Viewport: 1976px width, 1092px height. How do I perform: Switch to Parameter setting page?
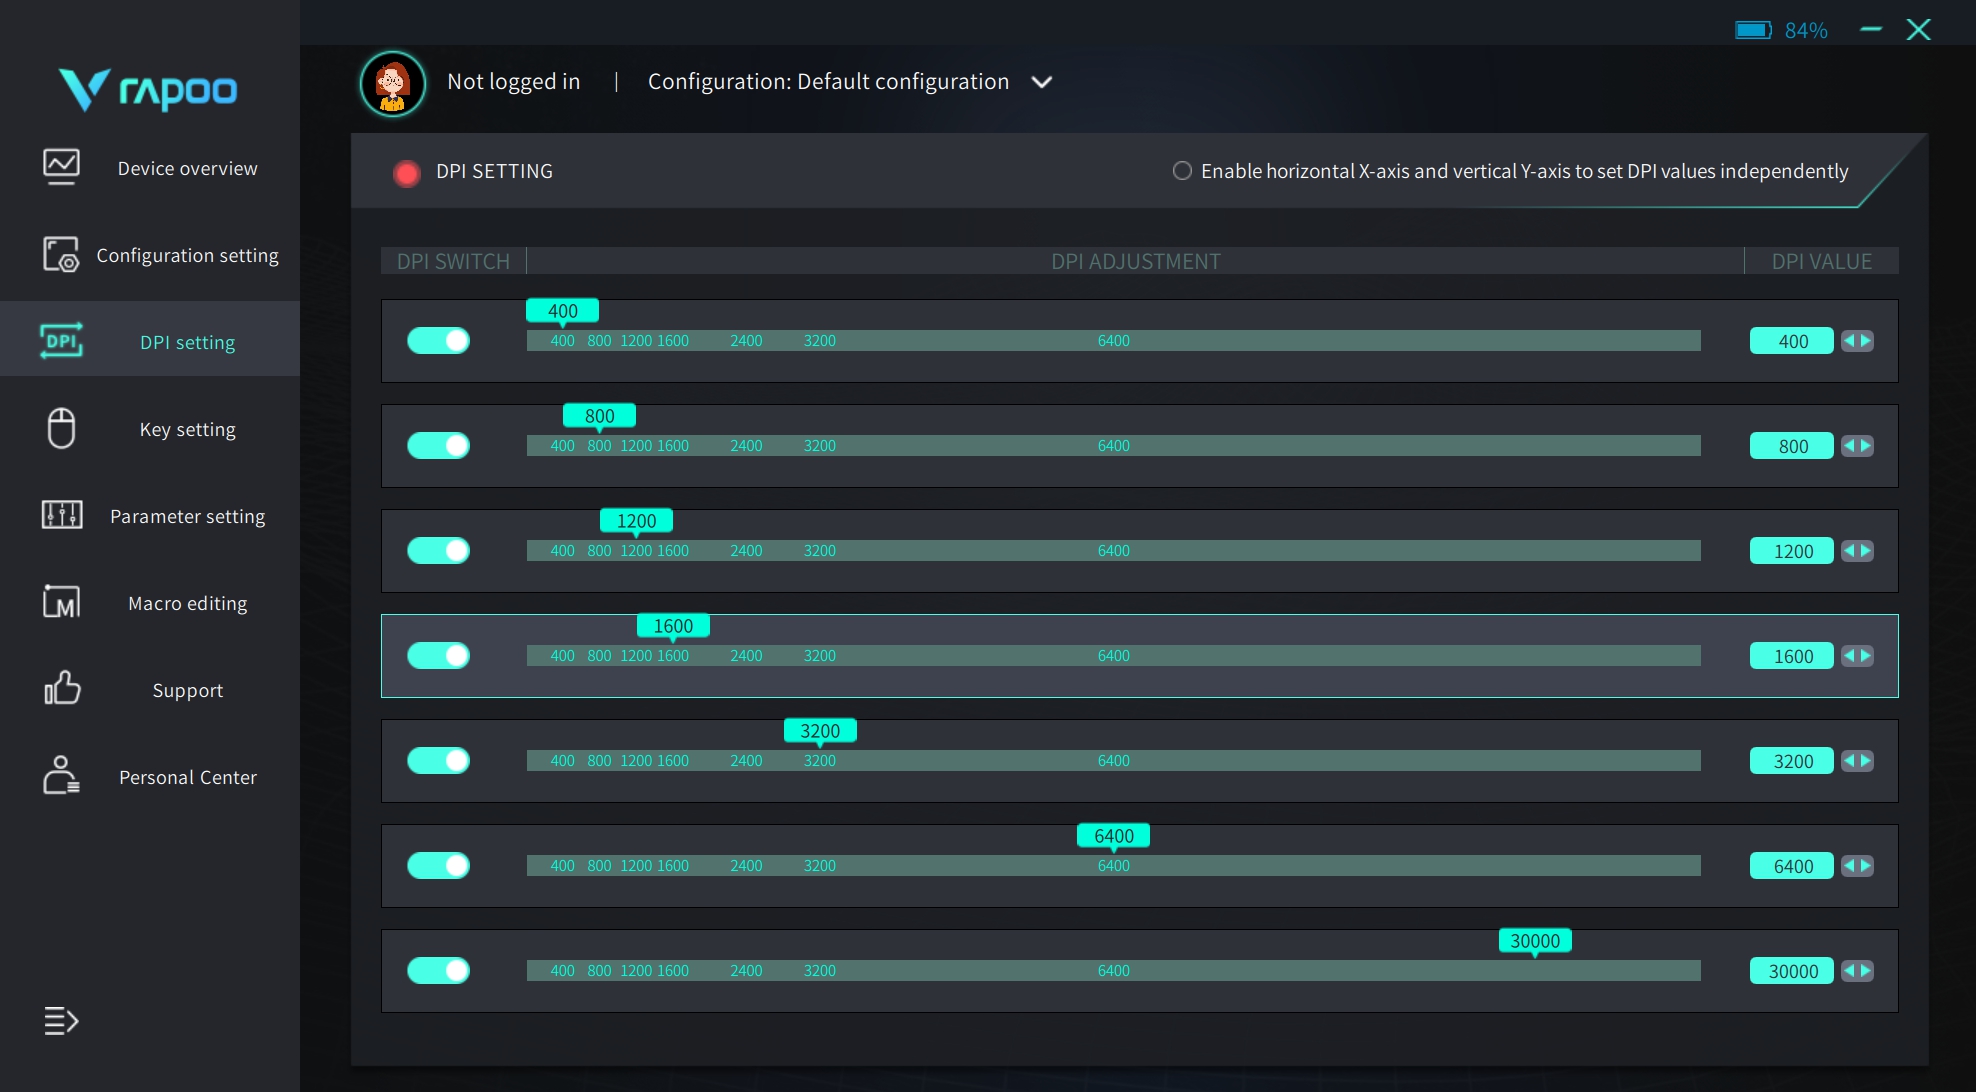point(150,516)
